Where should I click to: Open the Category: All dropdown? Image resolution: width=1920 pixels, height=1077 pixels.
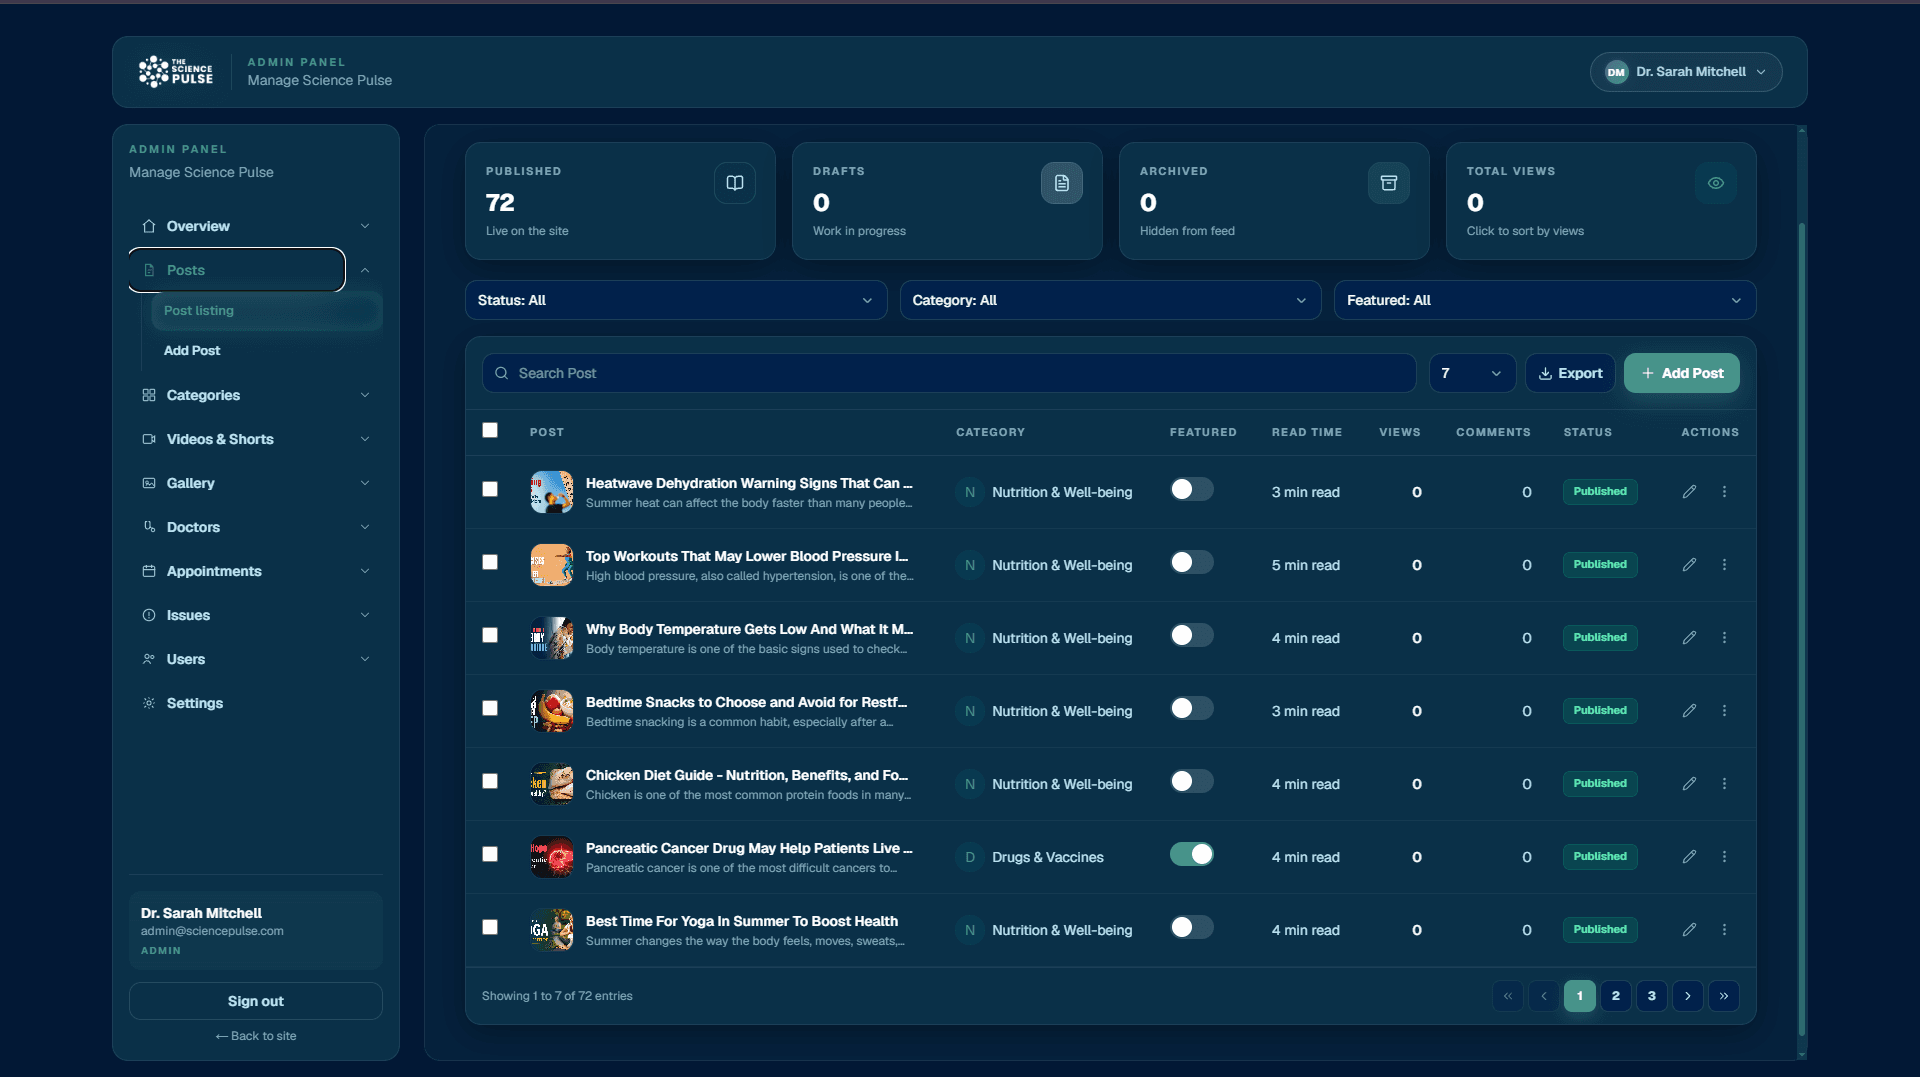pyautogui.click(x=1110, y=300)
